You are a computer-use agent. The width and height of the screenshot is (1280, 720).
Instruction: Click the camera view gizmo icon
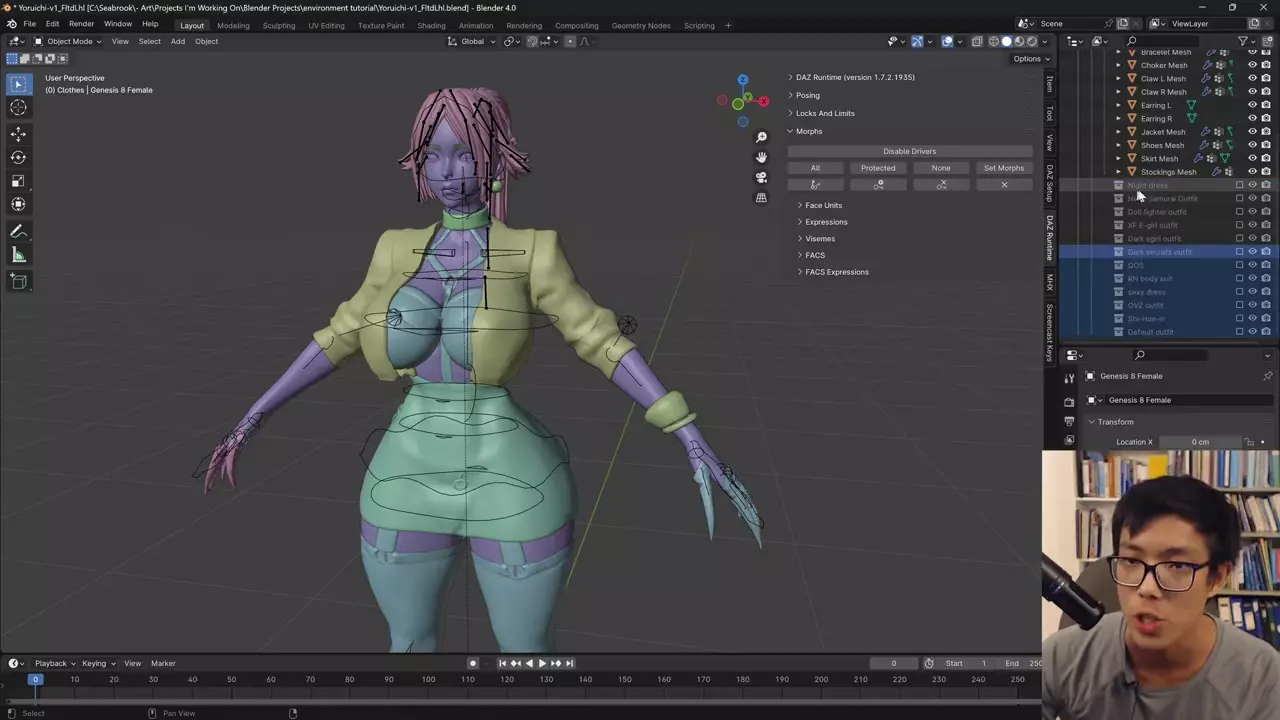(x=761, y=177)
